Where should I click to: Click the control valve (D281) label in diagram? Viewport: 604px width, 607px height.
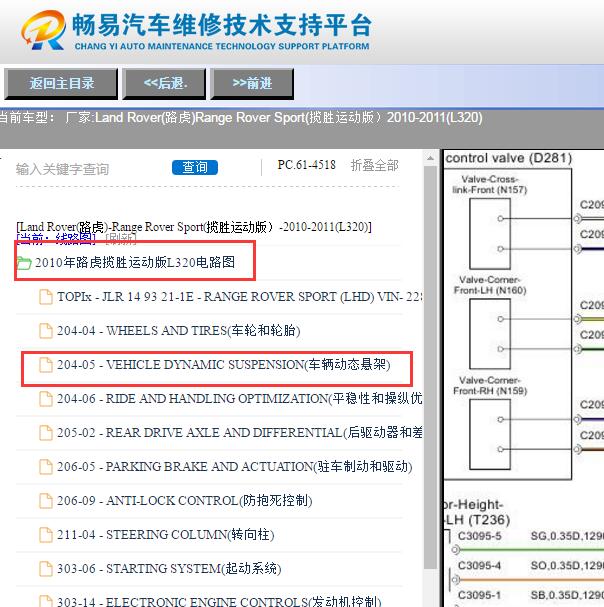[508, 158]
